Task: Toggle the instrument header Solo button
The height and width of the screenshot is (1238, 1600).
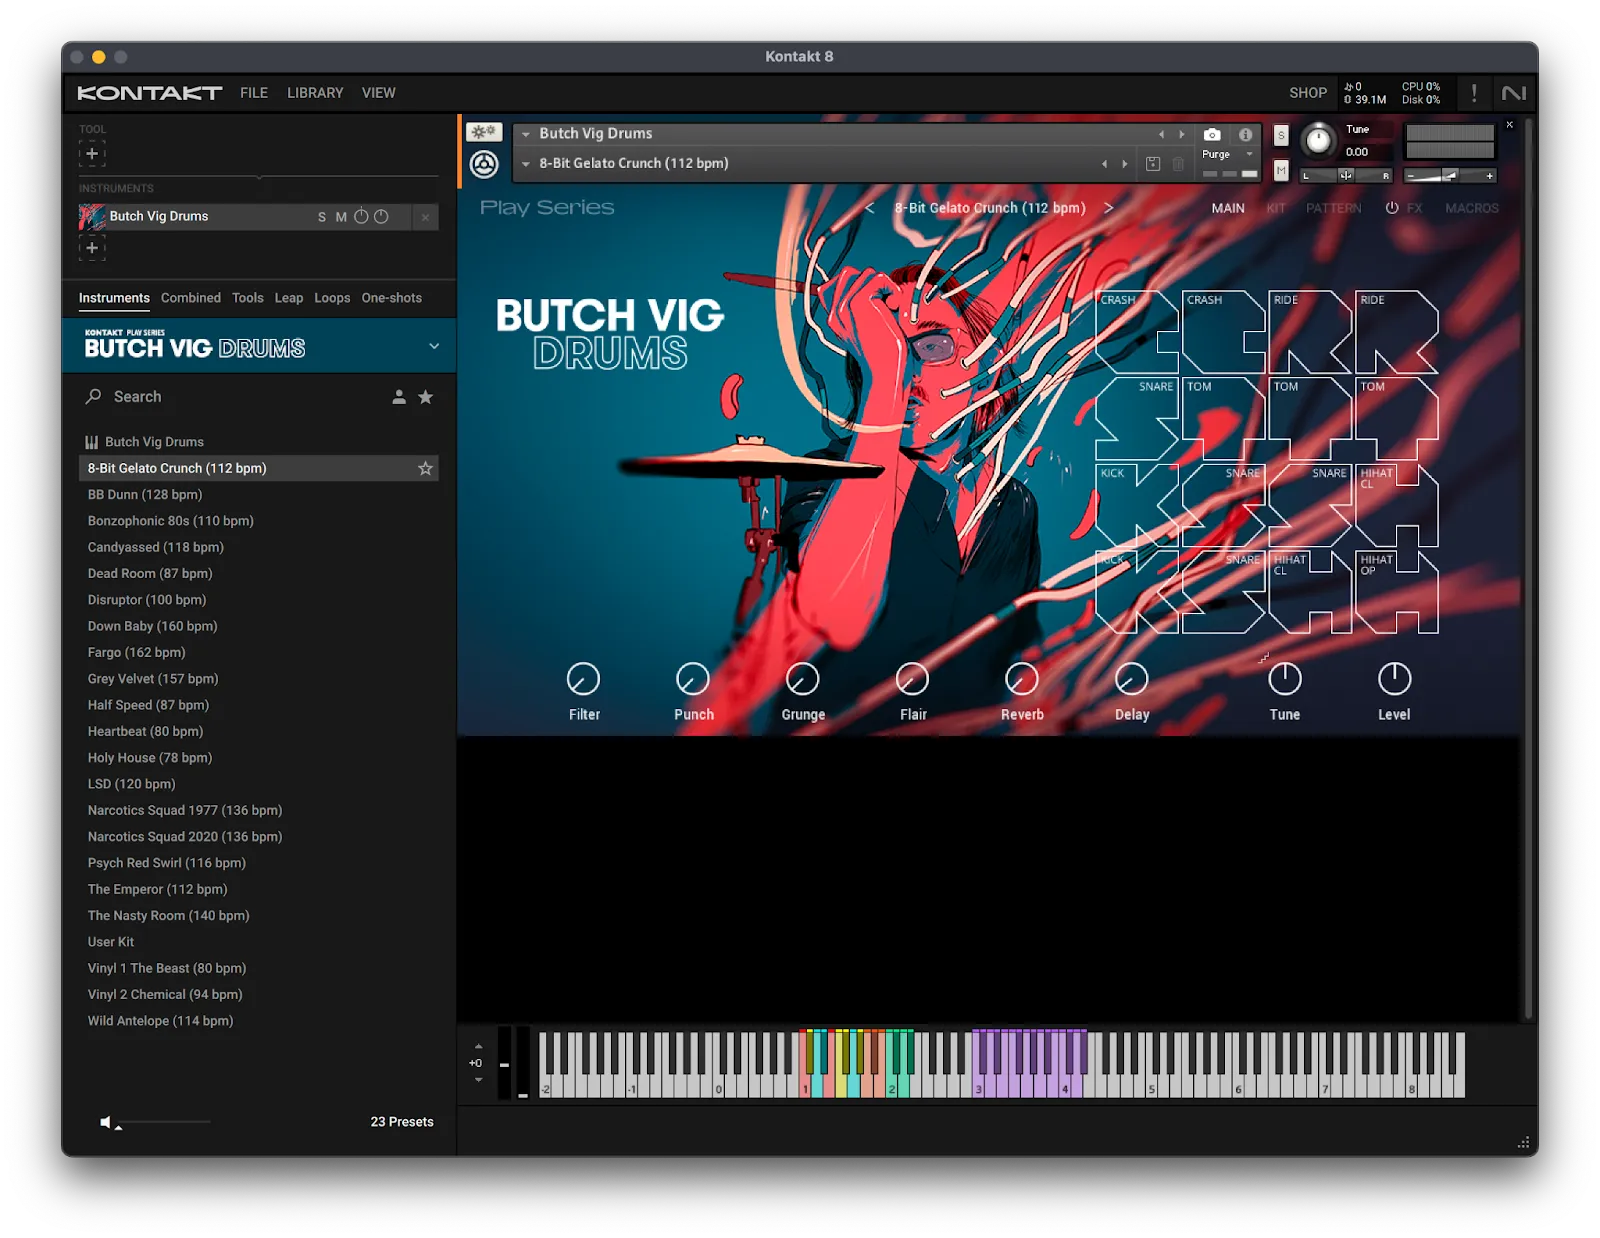Action: 1281,135
